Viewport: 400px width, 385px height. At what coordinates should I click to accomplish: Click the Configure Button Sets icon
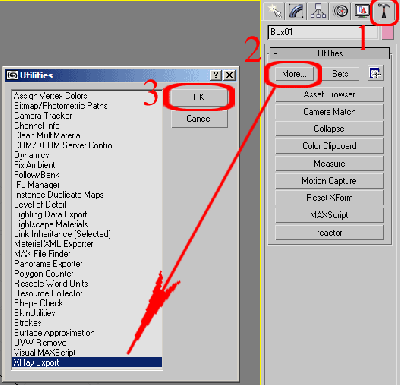click(376, 74)
